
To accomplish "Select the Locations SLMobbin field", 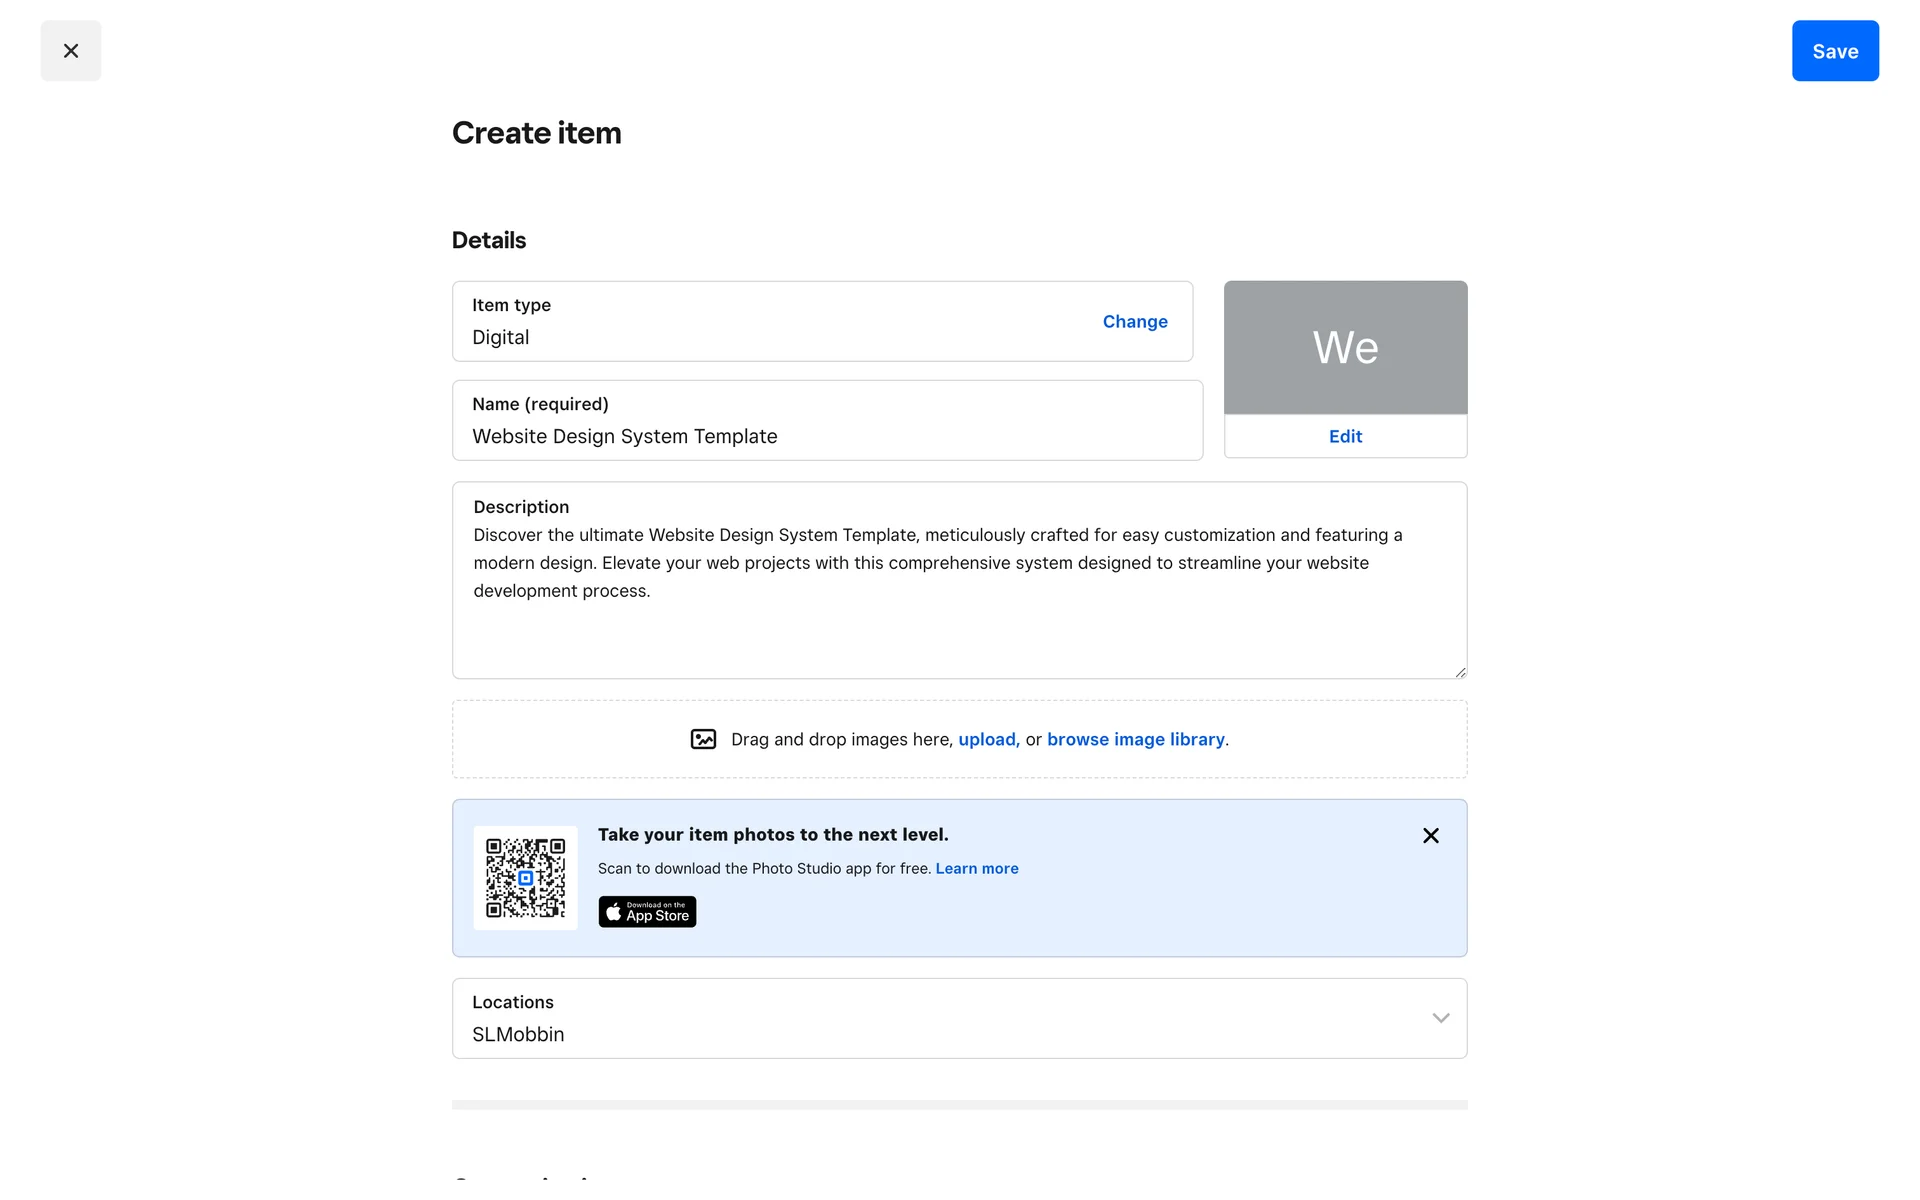I will point(900,1020).
